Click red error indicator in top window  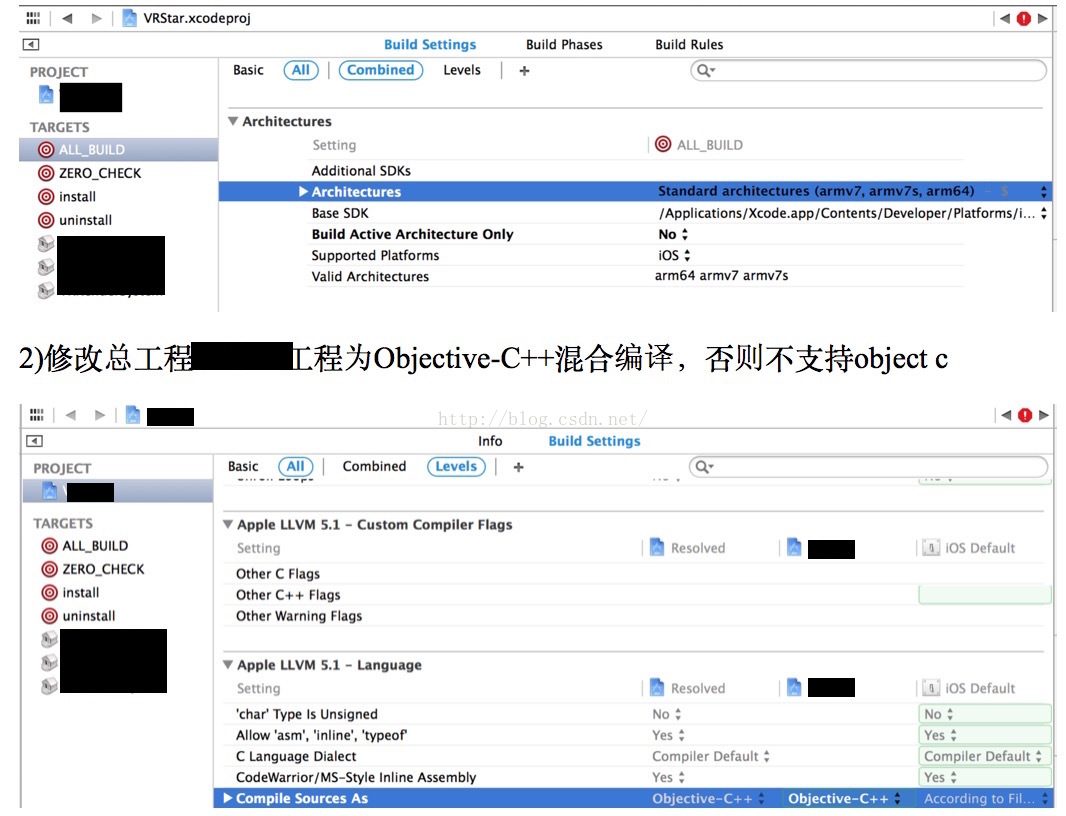(1024, 18)
